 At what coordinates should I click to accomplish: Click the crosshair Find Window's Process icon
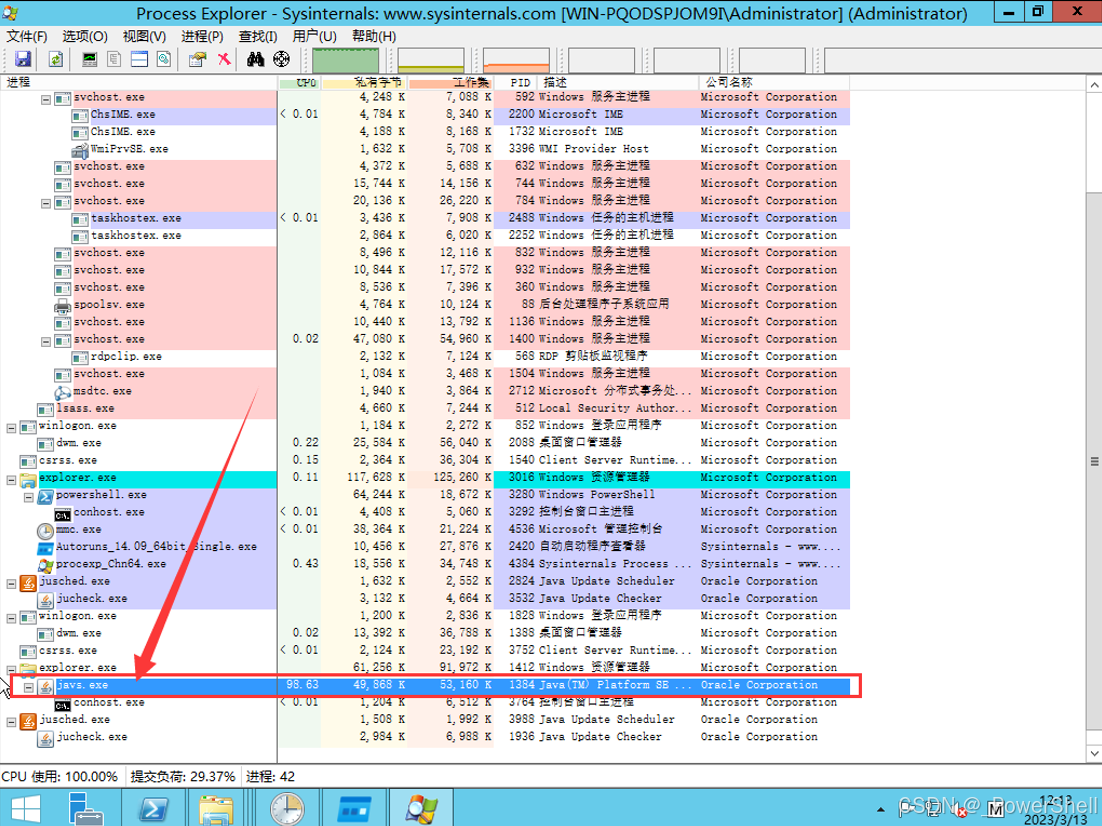click(x=281, y=60)
